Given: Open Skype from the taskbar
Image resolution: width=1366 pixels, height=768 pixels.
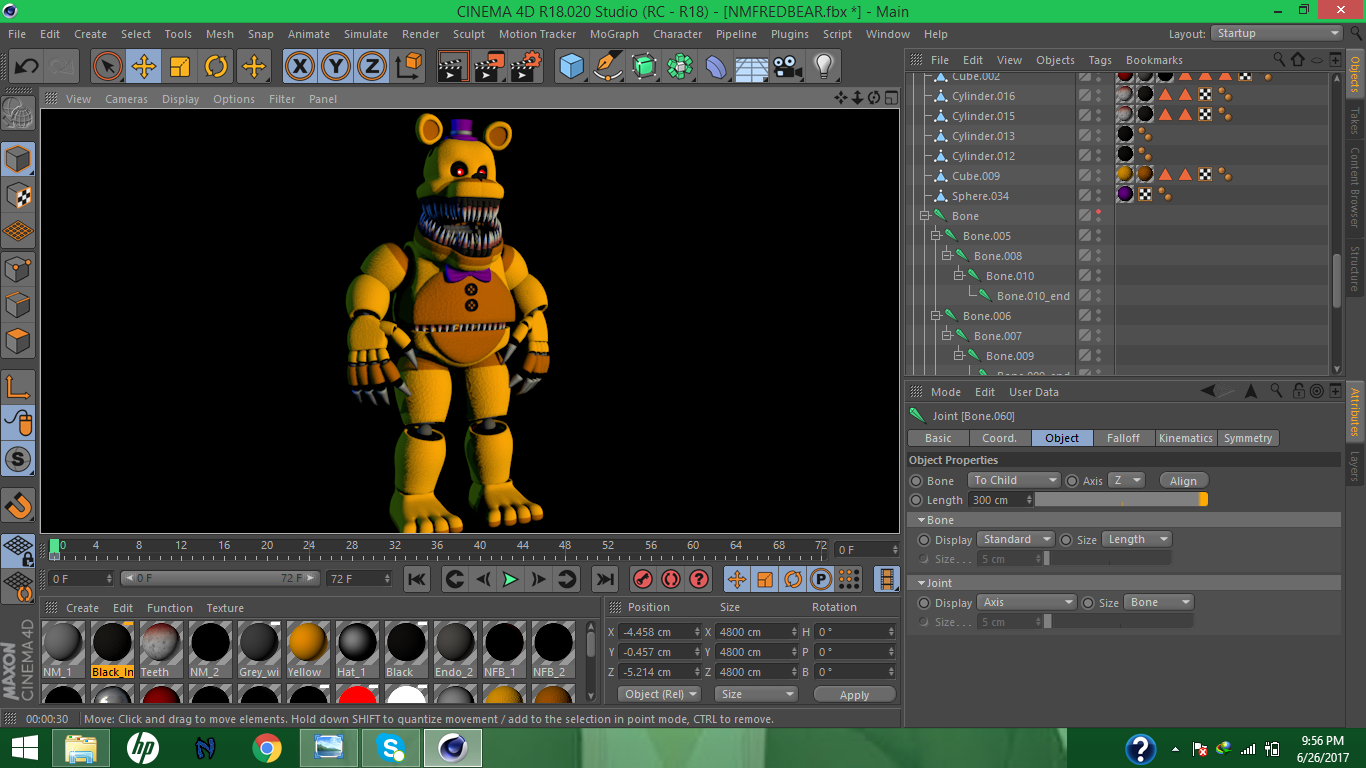Looking at the screenshot, I should click(389, 748).
